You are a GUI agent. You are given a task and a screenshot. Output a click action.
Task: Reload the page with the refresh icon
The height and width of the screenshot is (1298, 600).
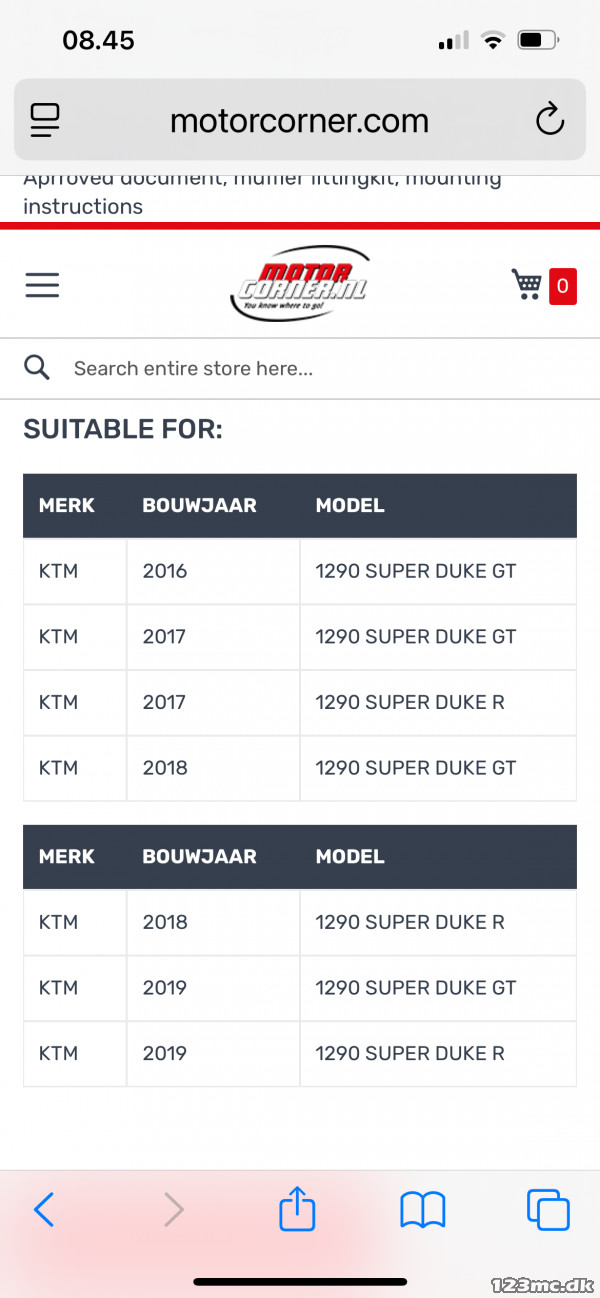(x=550, y=121)
